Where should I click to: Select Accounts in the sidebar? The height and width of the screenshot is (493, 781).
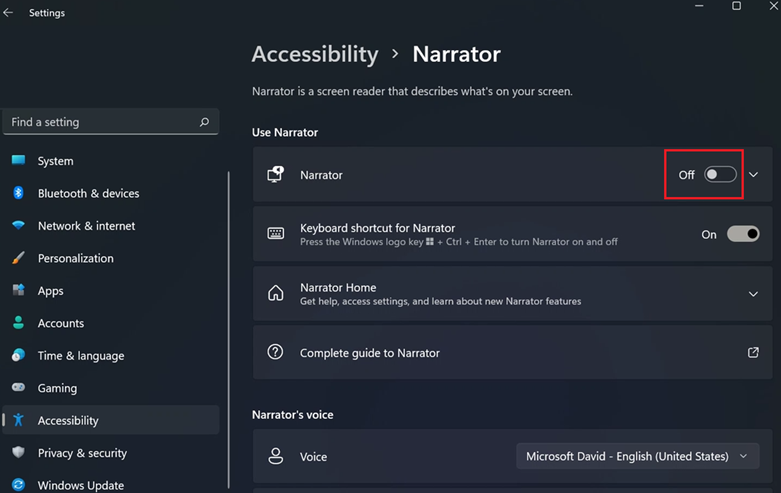61,323
